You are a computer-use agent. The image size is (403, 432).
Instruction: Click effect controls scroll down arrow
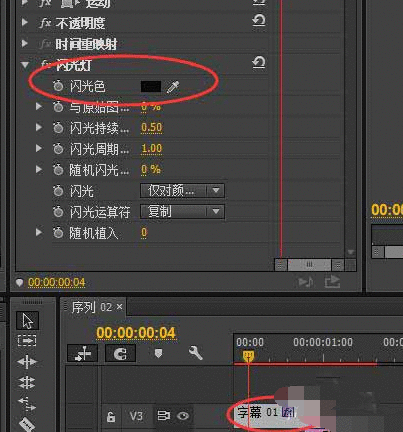pyautogui.click(x=350, y=252)
